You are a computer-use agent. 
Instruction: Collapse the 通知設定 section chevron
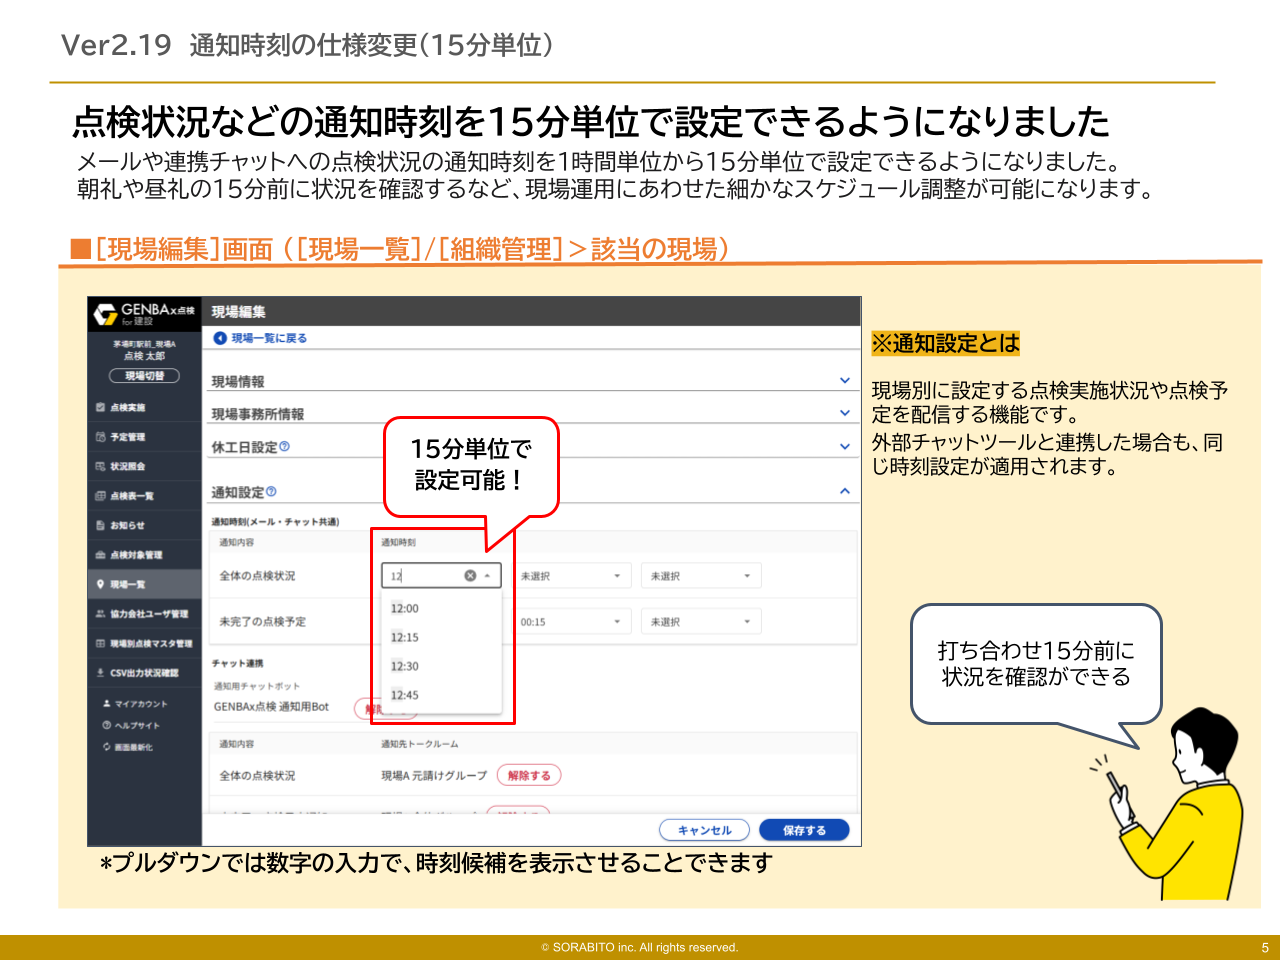pos(845,491)
